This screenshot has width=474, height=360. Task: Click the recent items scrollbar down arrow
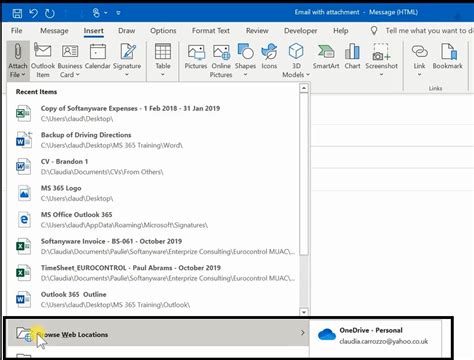304,312
